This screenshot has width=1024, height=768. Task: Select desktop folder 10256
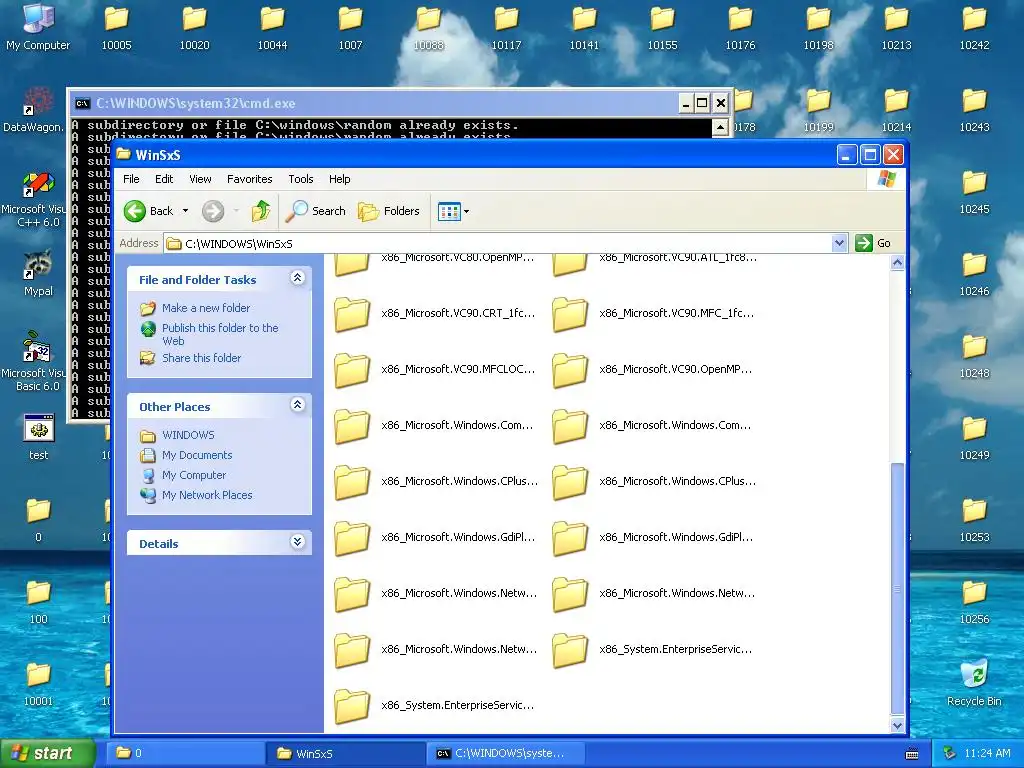point(974,602)
